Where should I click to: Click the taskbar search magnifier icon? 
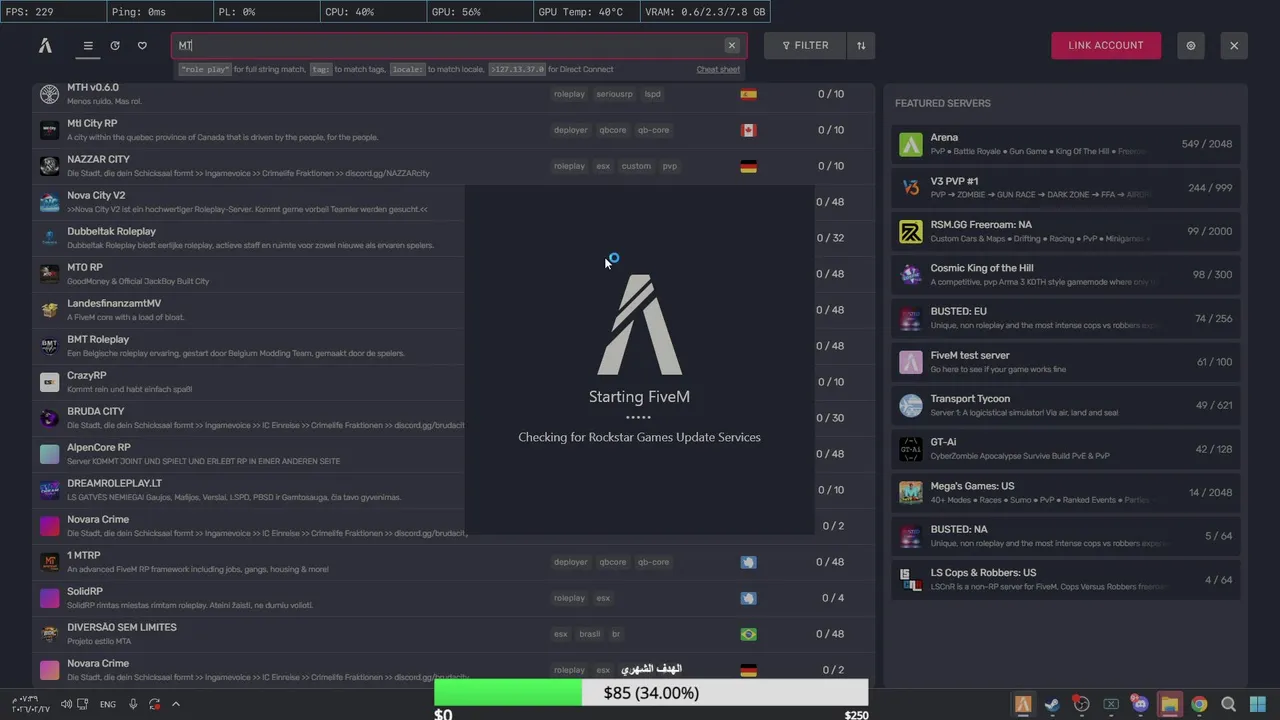tap(1229, 705)
